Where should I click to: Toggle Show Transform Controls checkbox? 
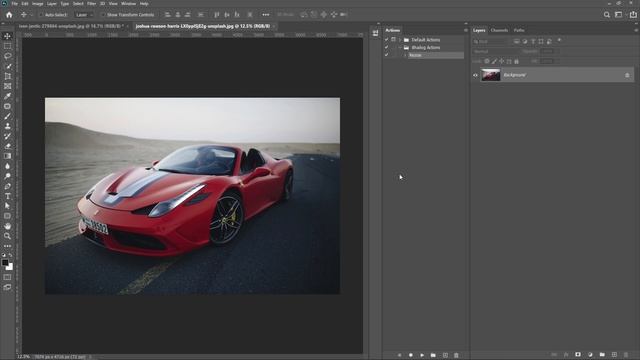click(103, 15)
